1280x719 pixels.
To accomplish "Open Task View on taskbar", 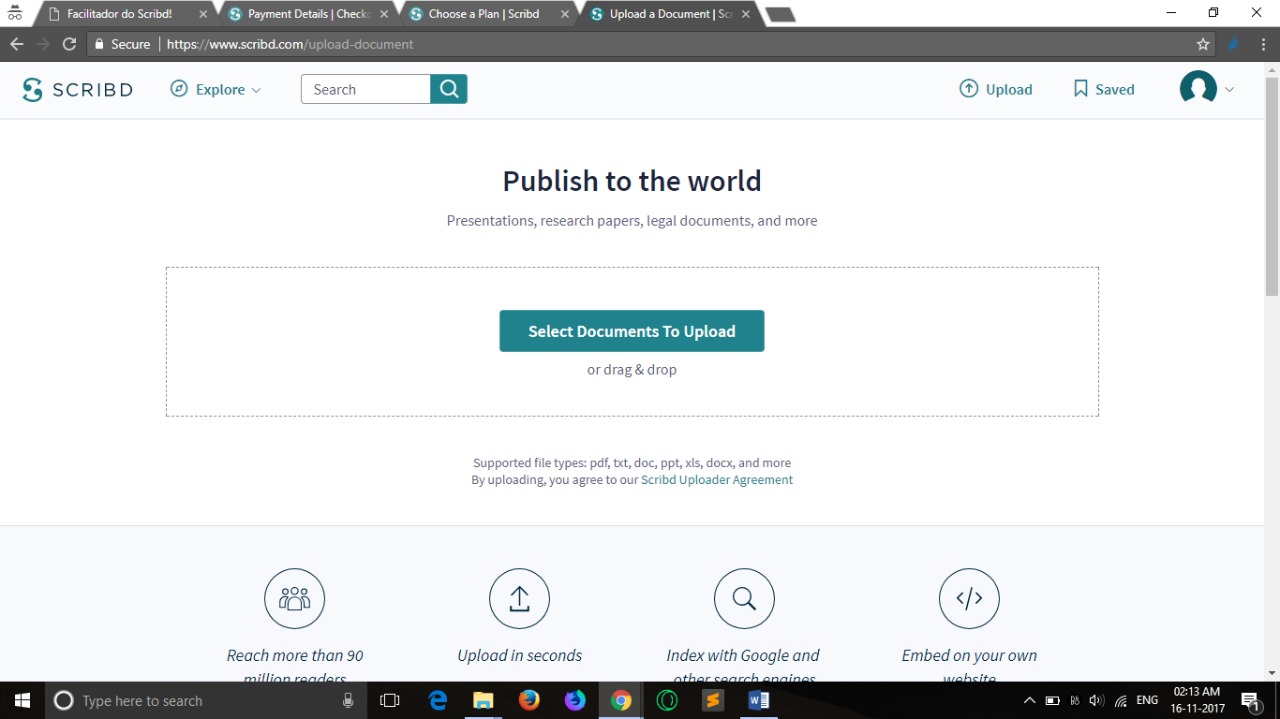I will pyautogui.click(x=390, y=700).
